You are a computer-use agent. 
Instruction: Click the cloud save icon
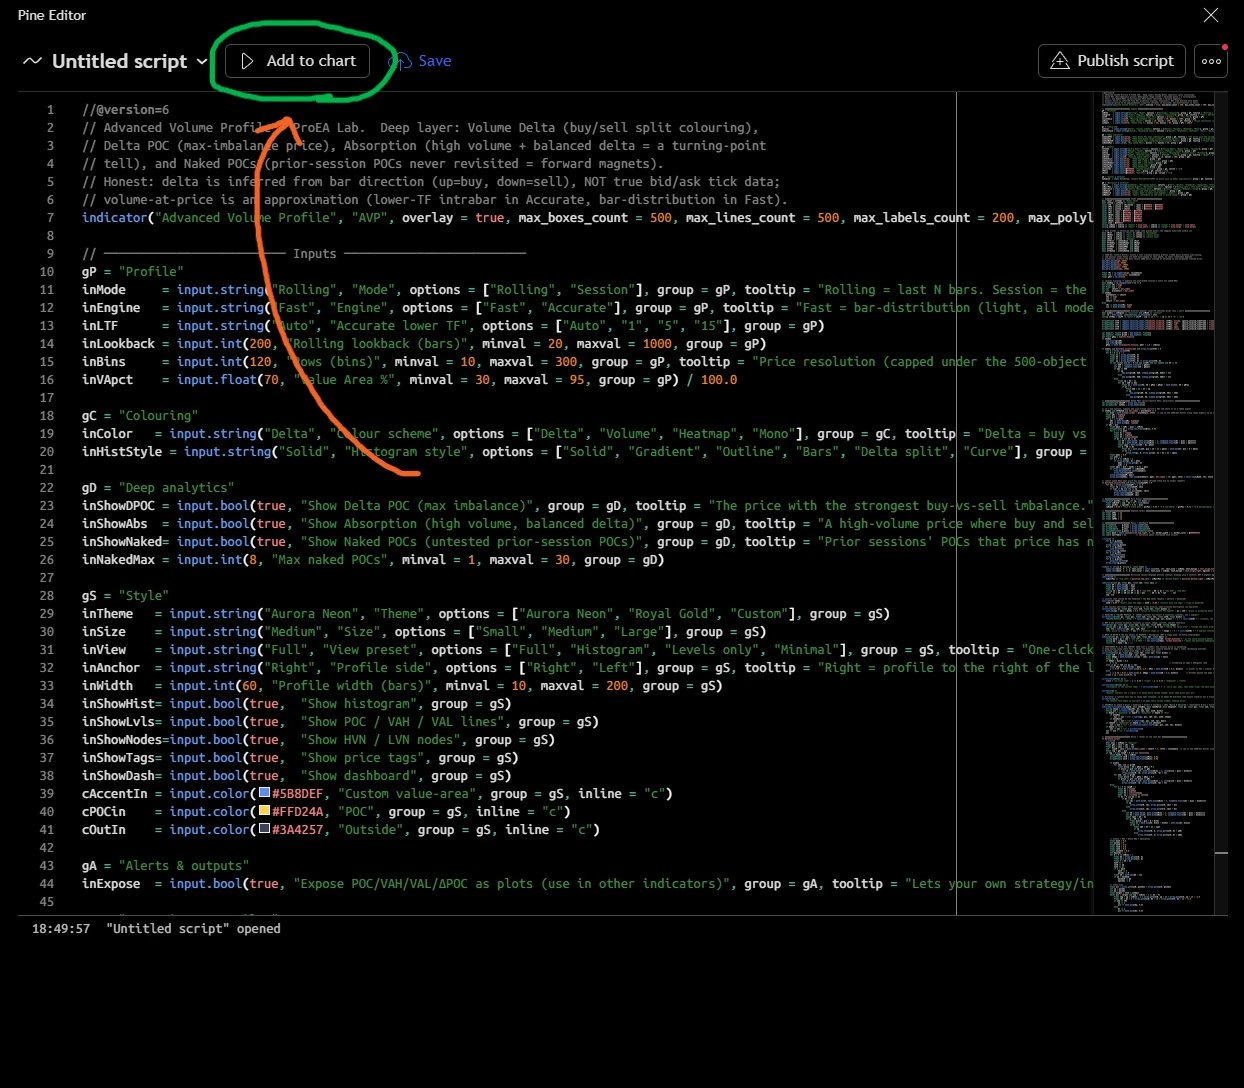401,62
